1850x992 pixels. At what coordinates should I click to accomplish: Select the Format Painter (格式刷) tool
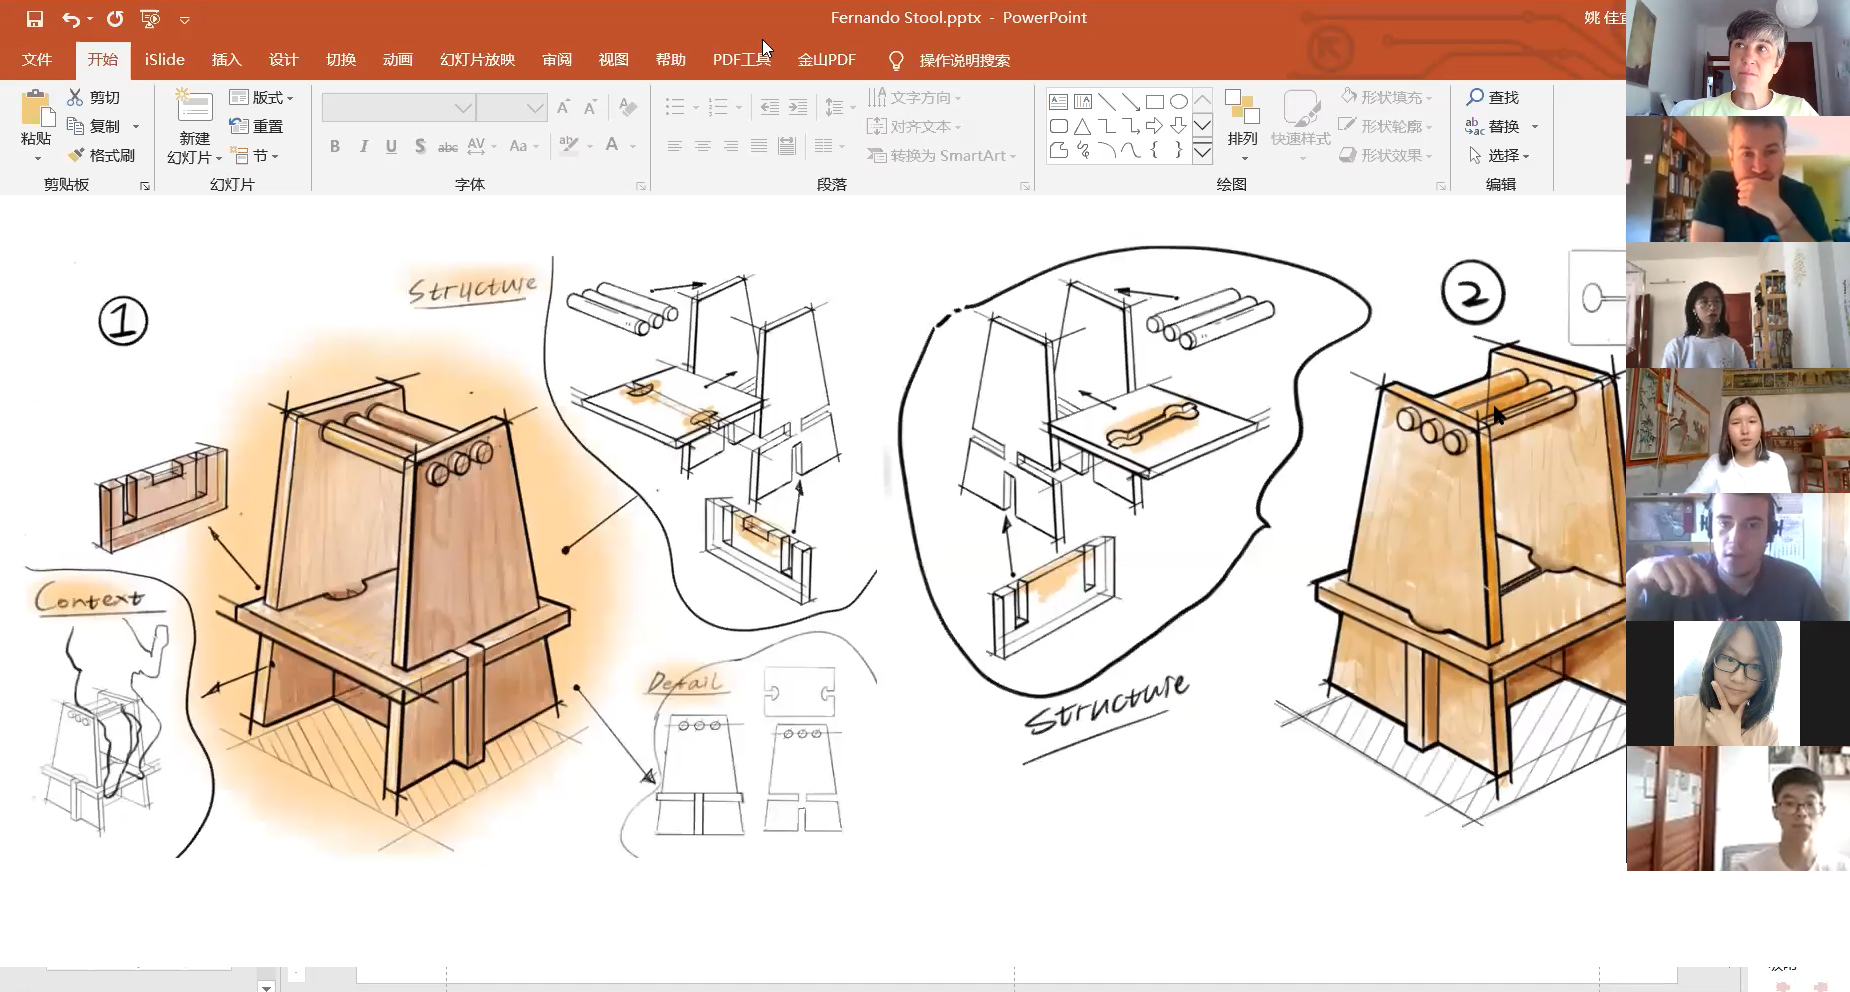pos(102,155)
